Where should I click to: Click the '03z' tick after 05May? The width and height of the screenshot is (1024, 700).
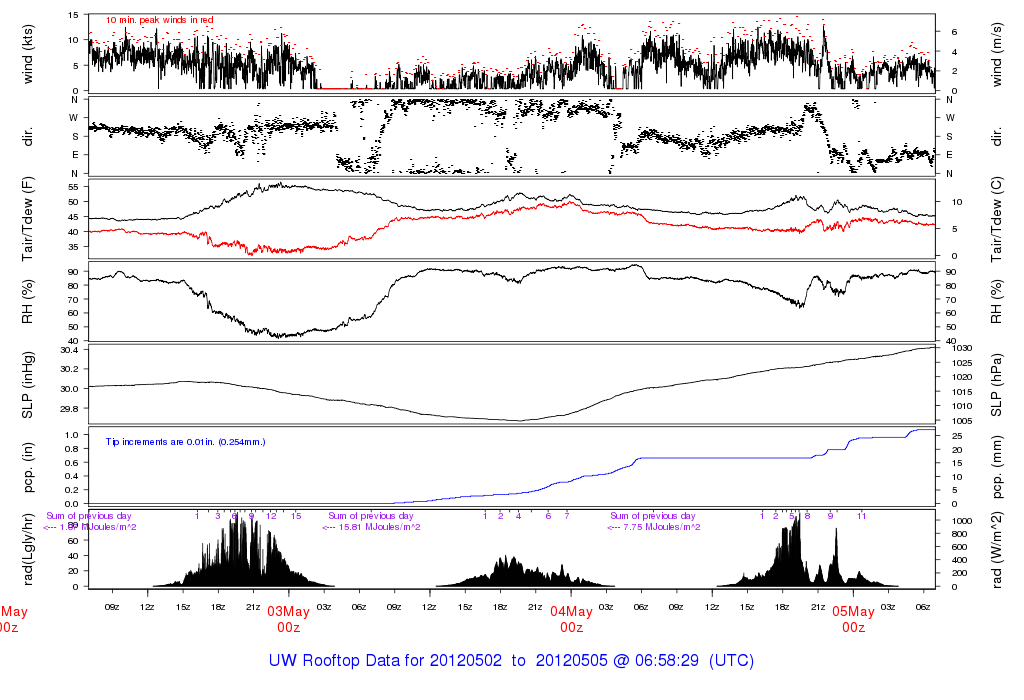pos(888,607)
